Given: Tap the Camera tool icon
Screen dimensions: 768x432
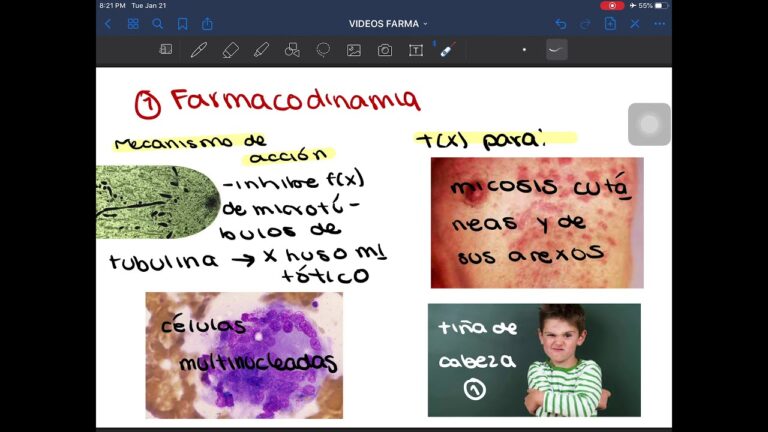Looking at the screenshot, I should coord(385,50).
